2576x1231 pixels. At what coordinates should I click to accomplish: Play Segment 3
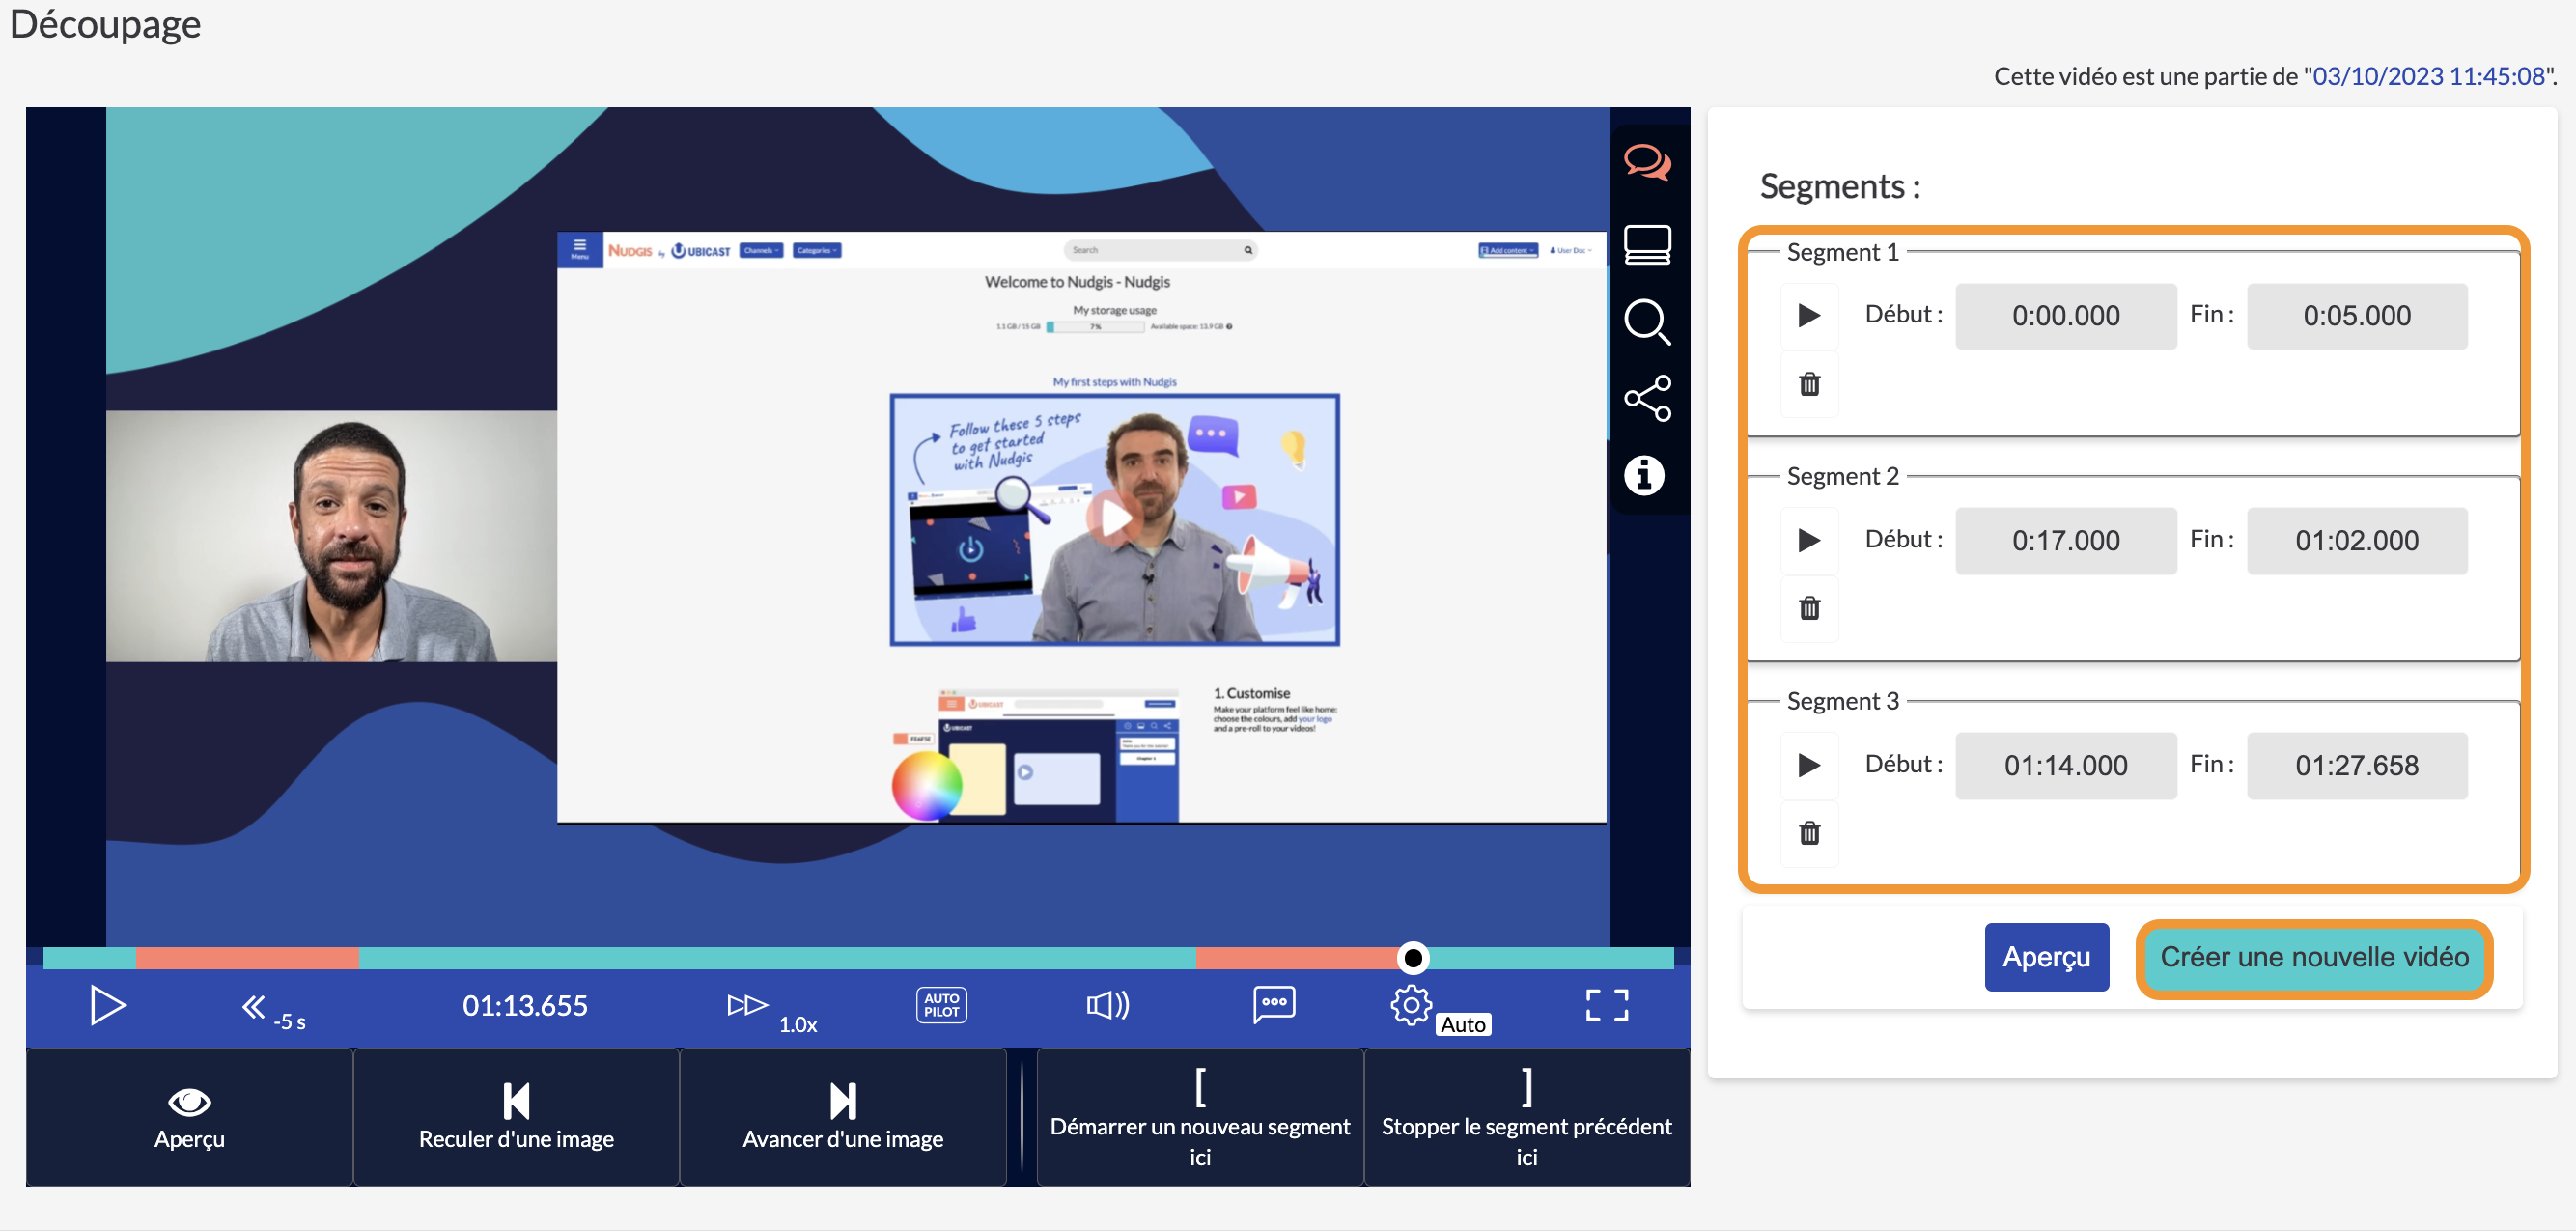(1809, 766)
